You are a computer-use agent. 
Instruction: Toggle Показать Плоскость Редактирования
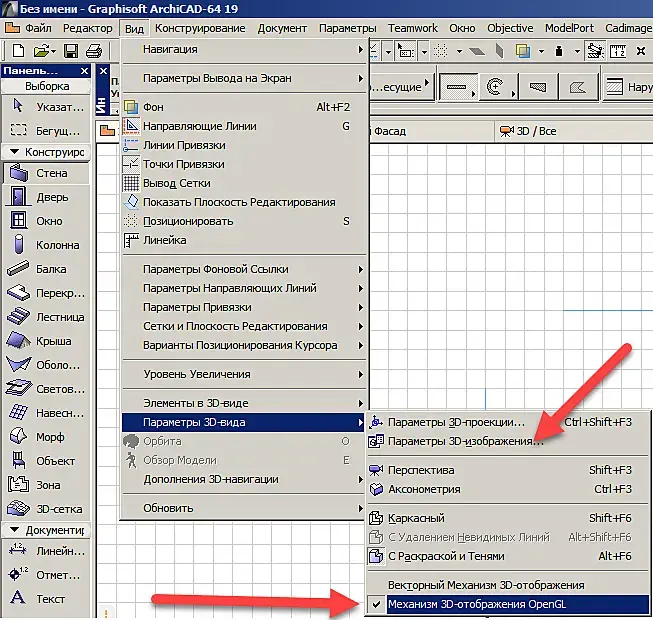244,202
